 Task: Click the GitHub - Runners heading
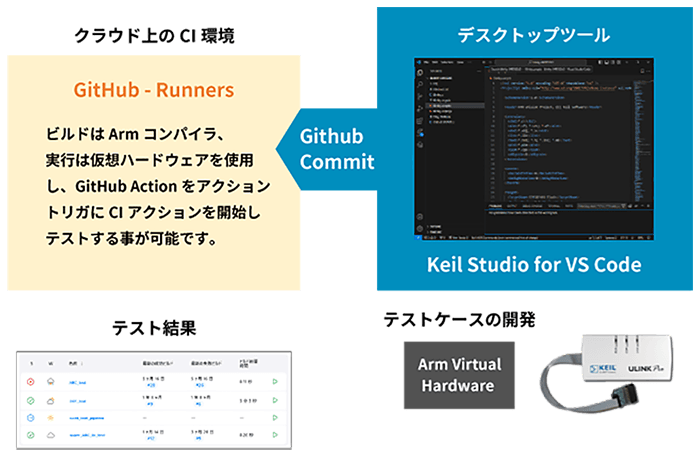tap(154, 90)
